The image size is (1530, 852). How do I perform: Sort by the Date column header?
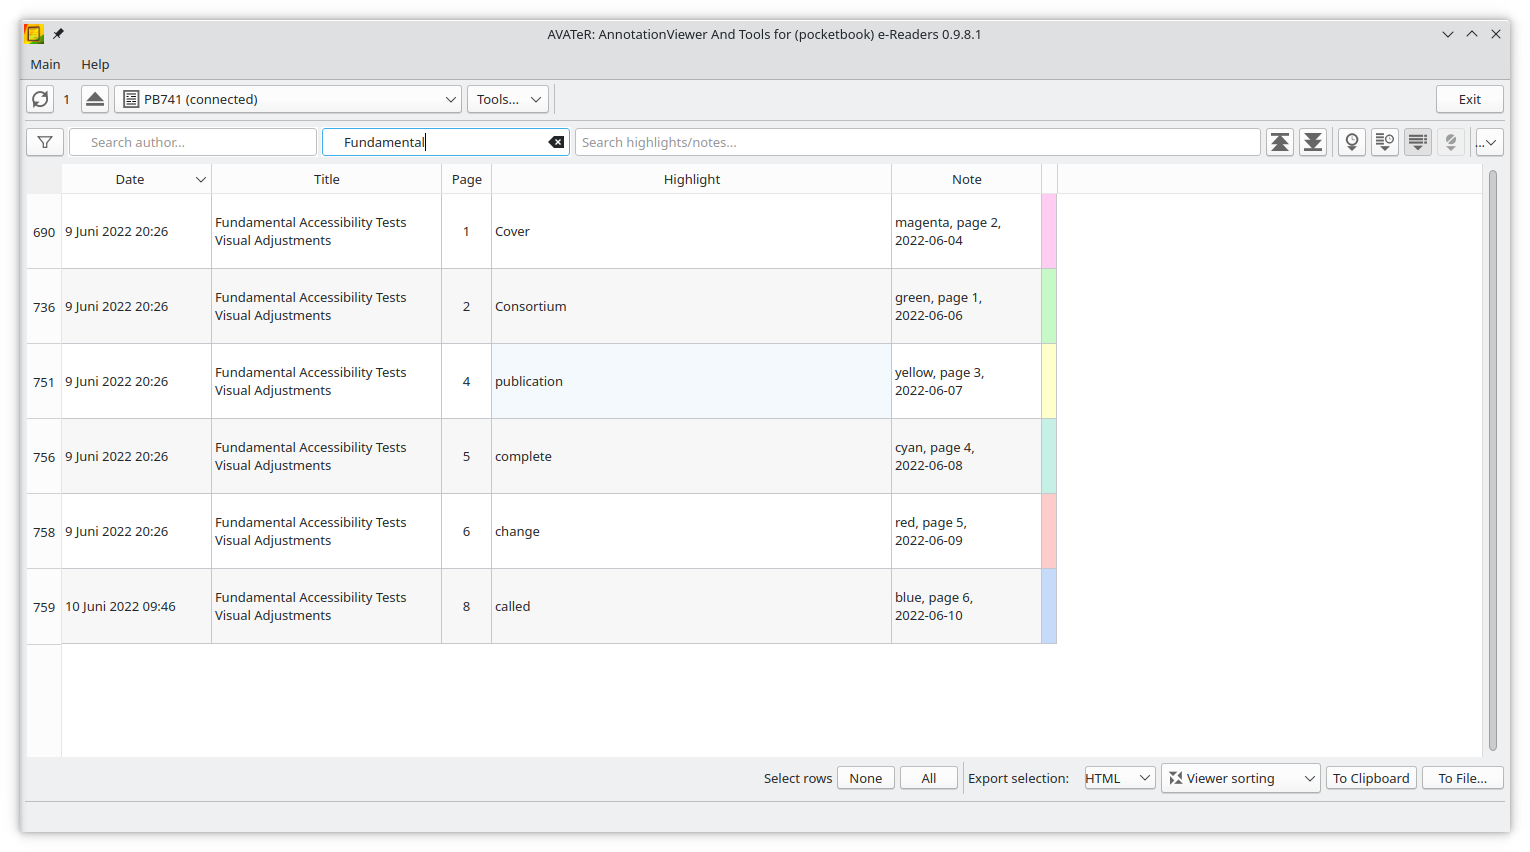click(136, 179)
